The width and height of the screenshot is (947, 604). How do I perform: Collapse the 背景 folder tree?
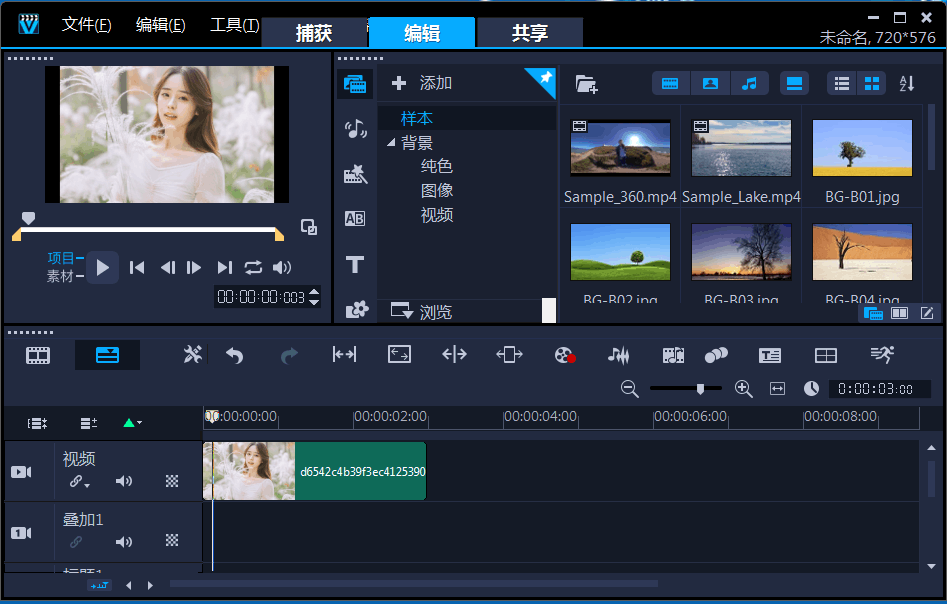tap(390, 143)
